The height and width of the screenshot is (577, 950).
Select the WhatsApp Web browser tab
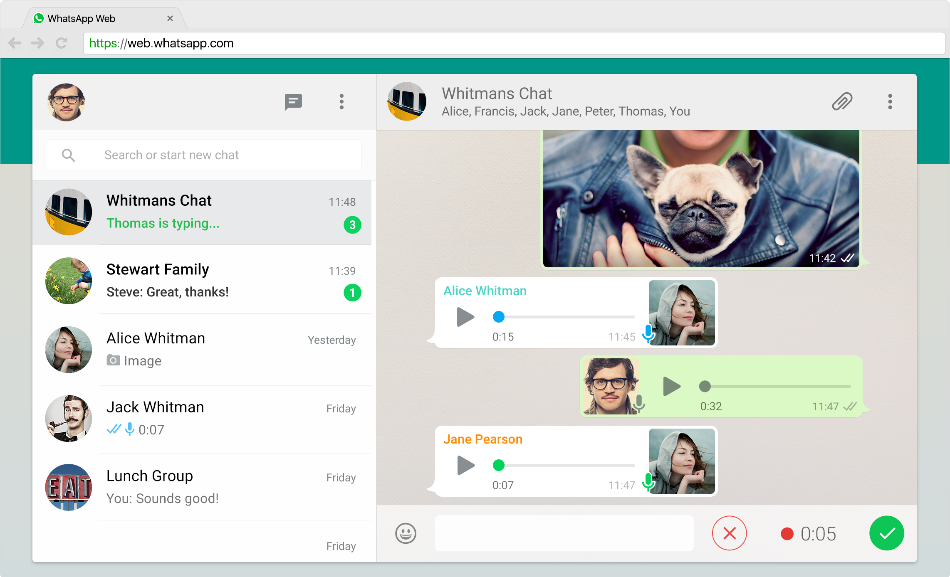click(x=100, y=18)
